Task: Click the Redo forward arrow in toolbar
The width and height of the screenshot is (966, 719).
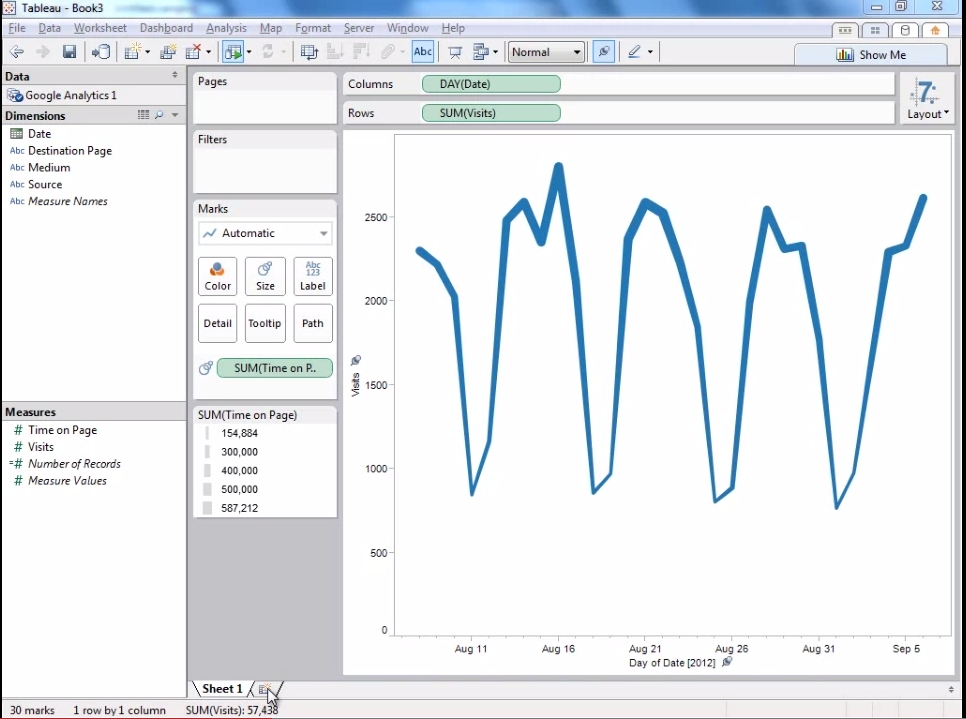Action: pyautogui.click(x=43, y=52)
